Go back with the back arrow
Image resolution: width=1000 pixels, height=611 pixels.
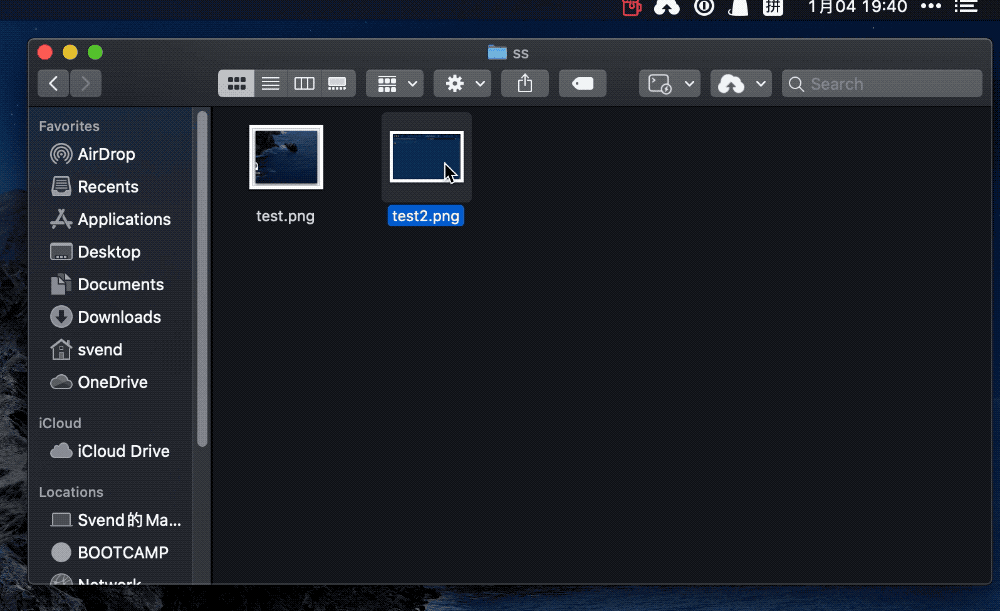pos(54,84)
